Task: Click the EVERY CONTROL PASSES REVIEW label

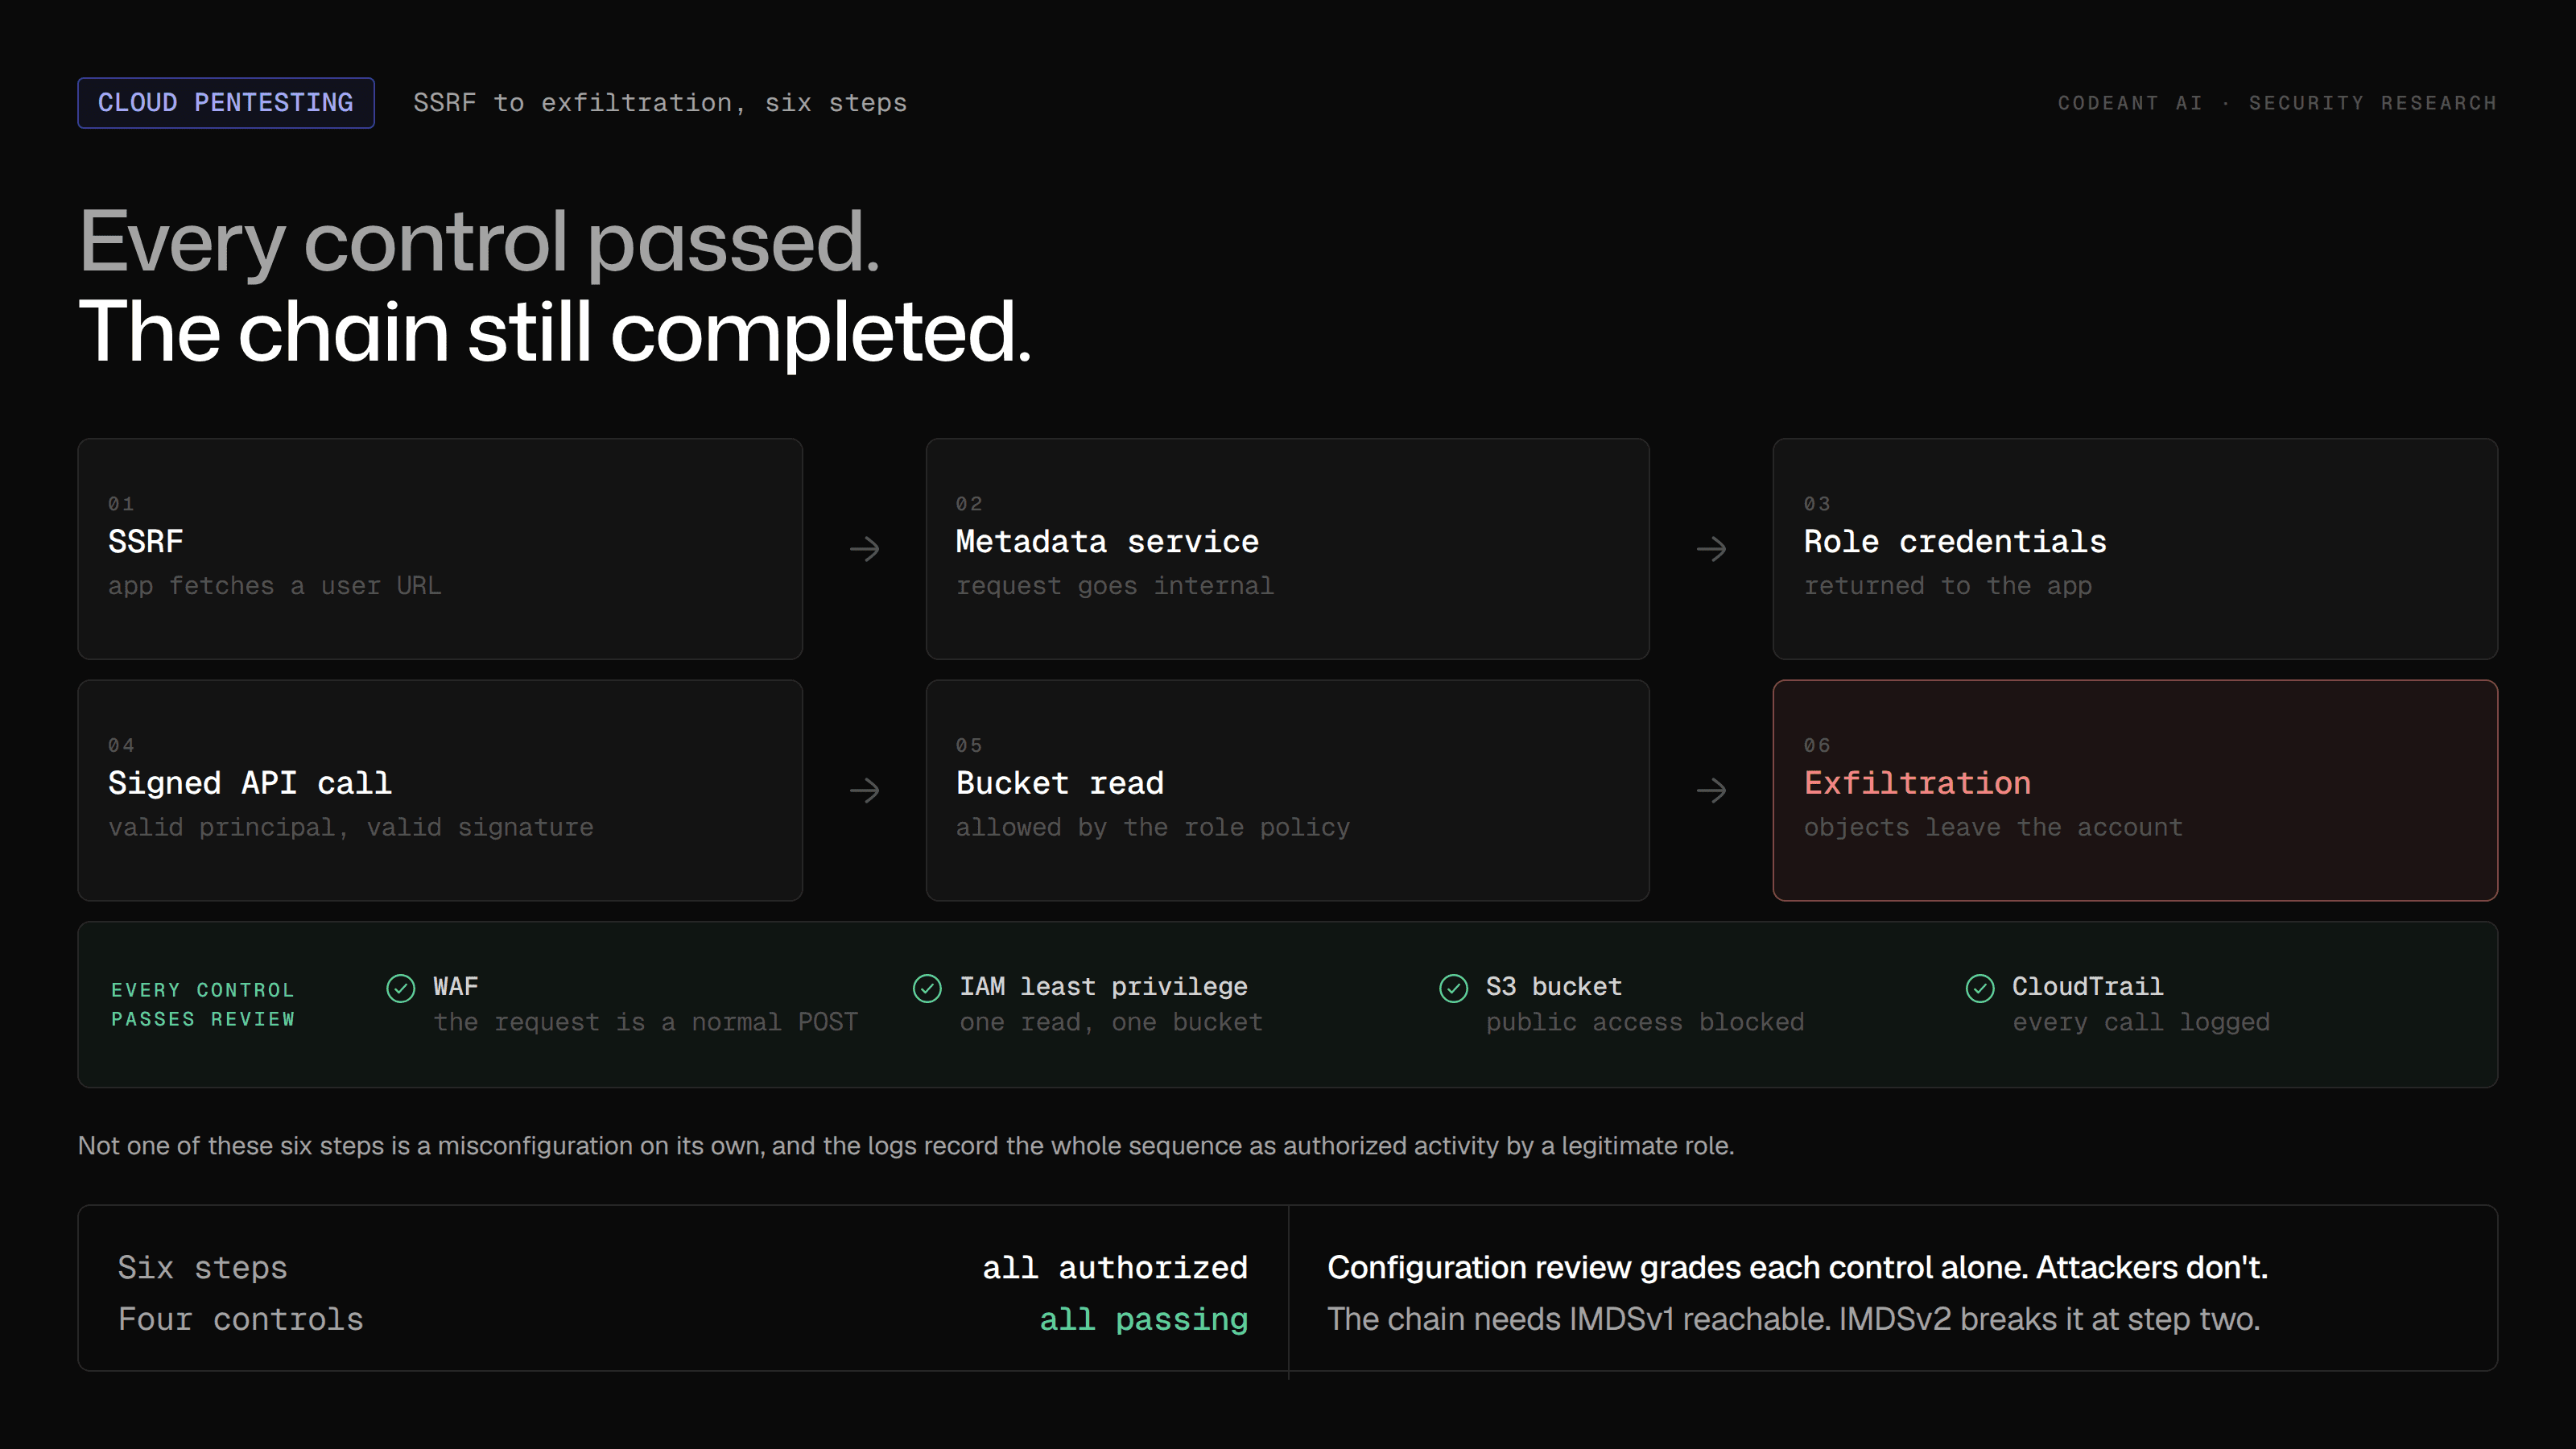Action: [203, 1004]
